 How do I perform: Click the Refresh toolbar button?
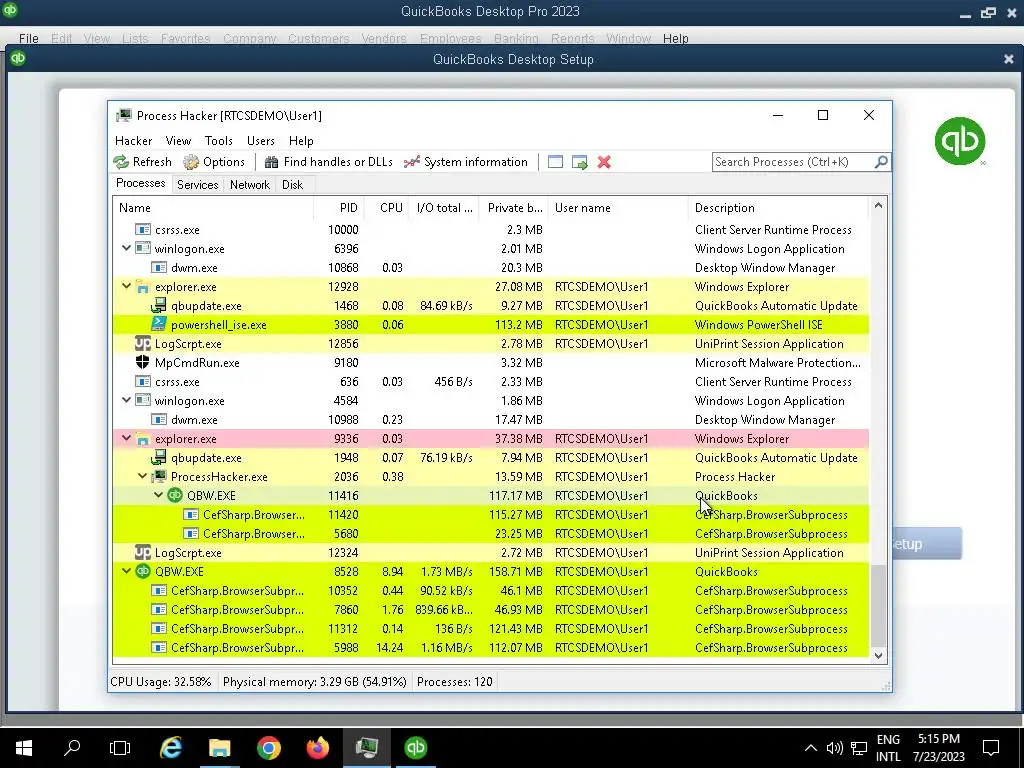click(142, 162)
